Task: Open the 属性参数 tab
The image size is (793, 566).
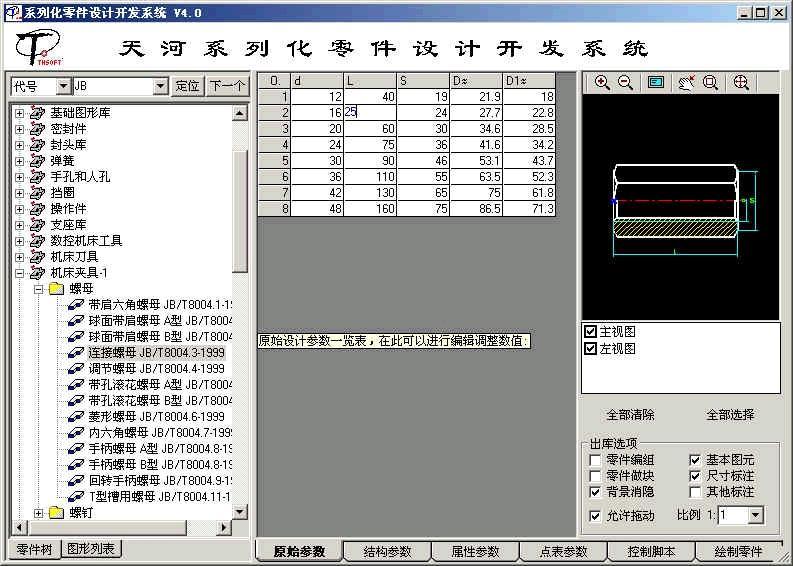Action: (x=475, y=552)
